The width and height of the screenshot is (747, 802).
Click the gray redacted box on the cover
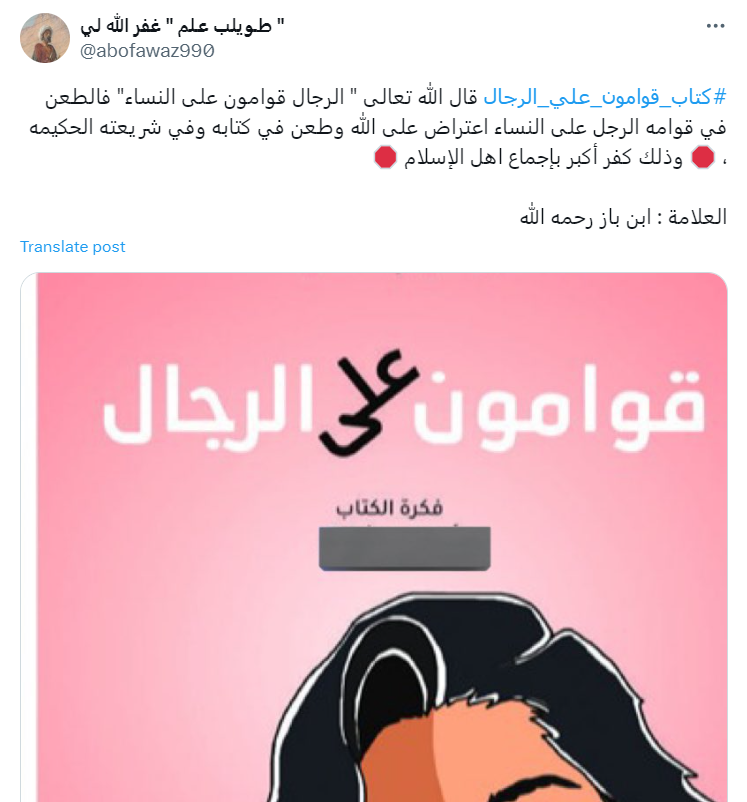[x=404, y=548]
